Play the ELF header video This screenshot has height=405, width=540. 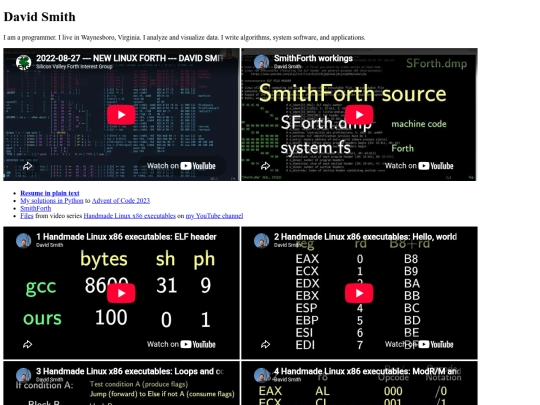(121, 293)
